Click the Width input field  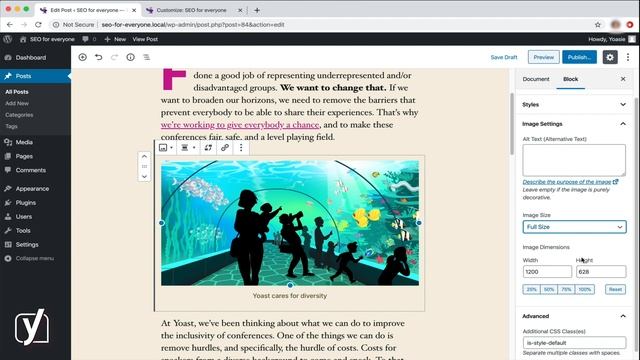pos(547,271)
